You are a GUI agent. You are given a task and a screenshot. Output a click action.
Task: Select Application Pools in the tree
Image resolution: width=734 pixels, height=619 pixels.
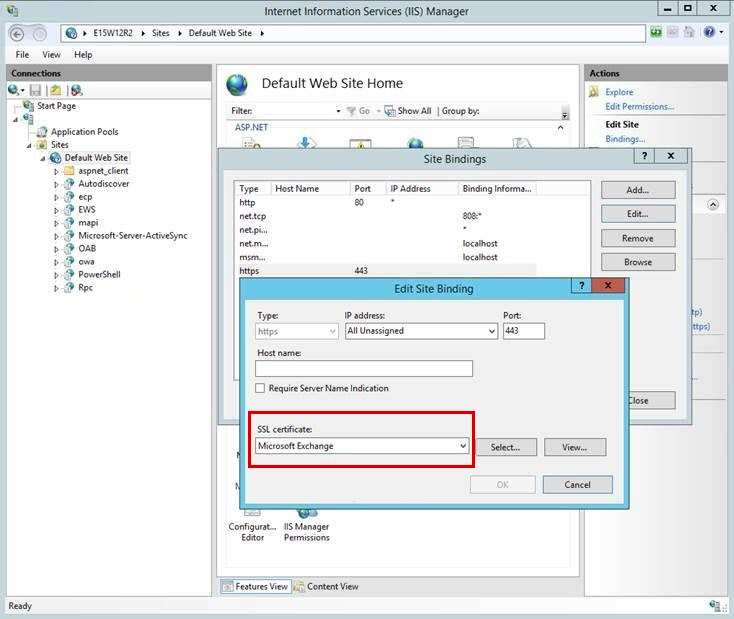tap(84, 132)
